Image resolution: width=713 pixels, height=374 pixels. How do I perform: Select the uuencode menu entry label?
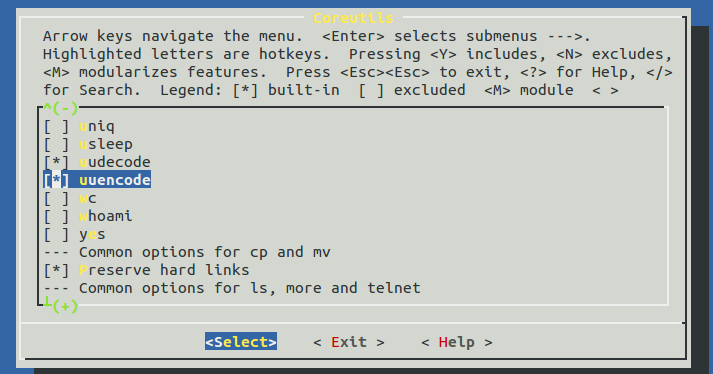pos(115,180)
